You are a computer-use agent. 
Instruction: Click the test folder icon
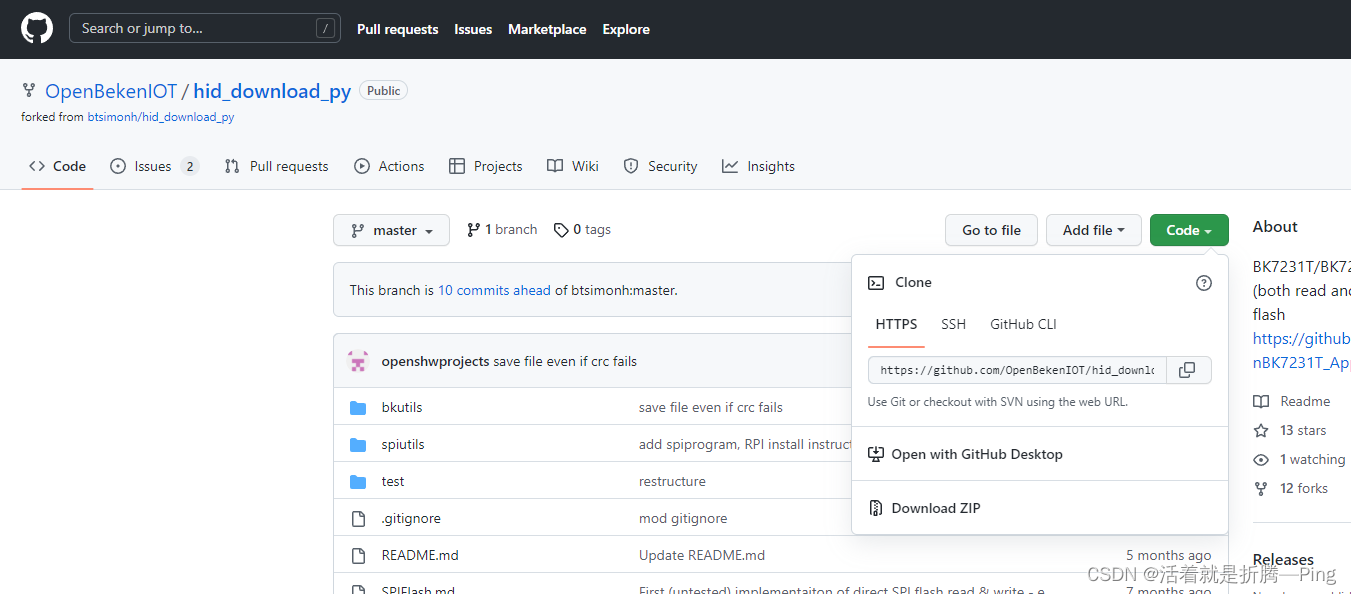[x=358, y=481]
